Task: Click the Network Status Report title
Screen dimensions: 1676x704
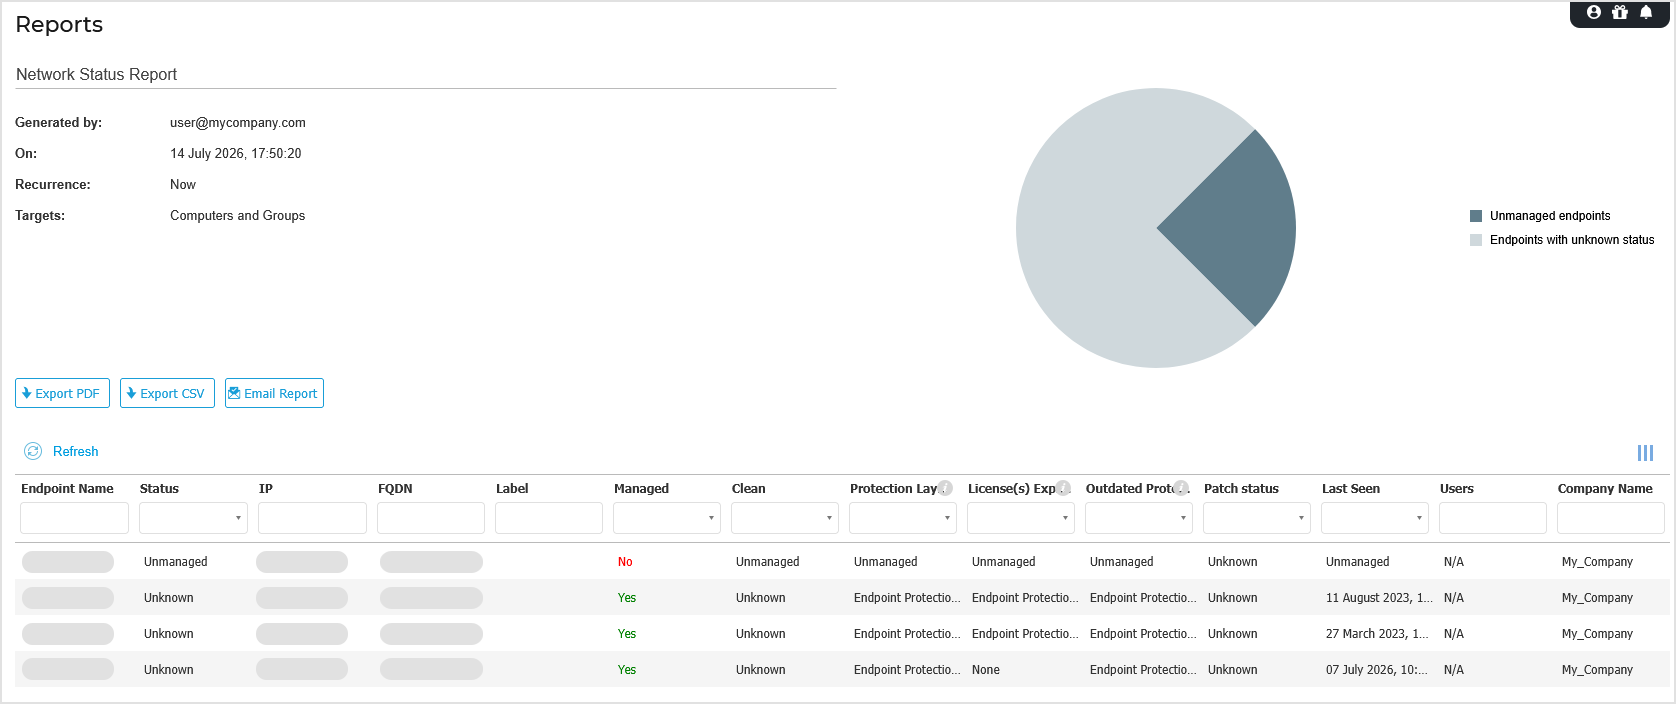Action: 96,75
